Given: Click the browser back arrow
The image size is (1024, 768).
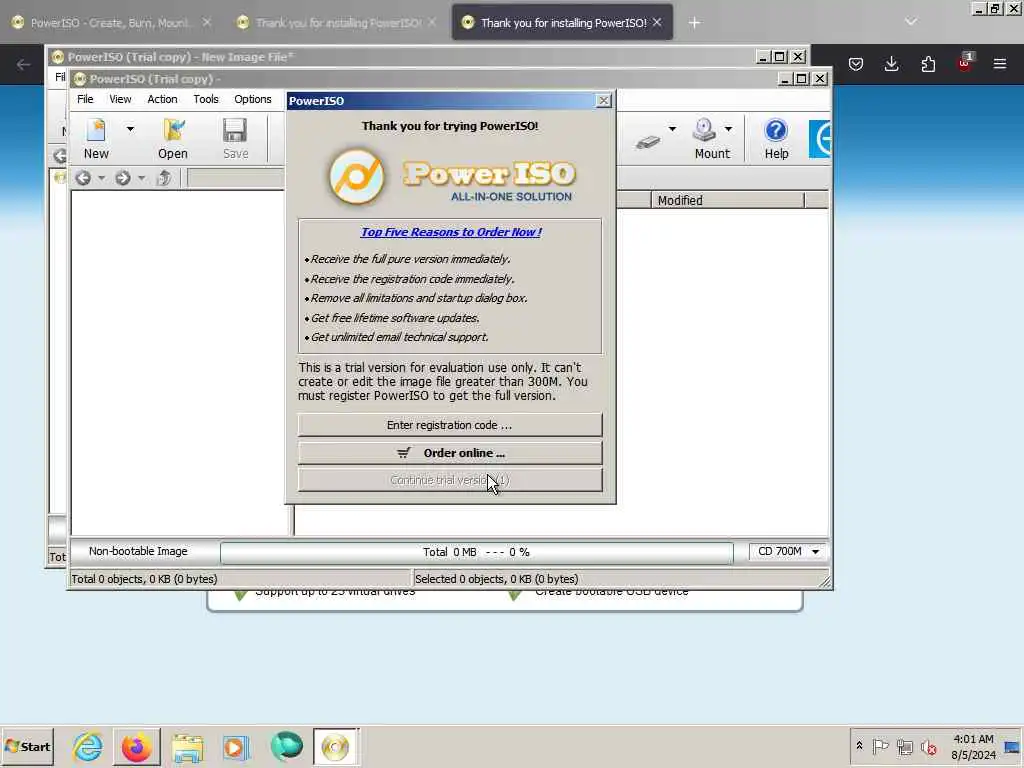Looking at the screenshot, I should click(24, 64).
